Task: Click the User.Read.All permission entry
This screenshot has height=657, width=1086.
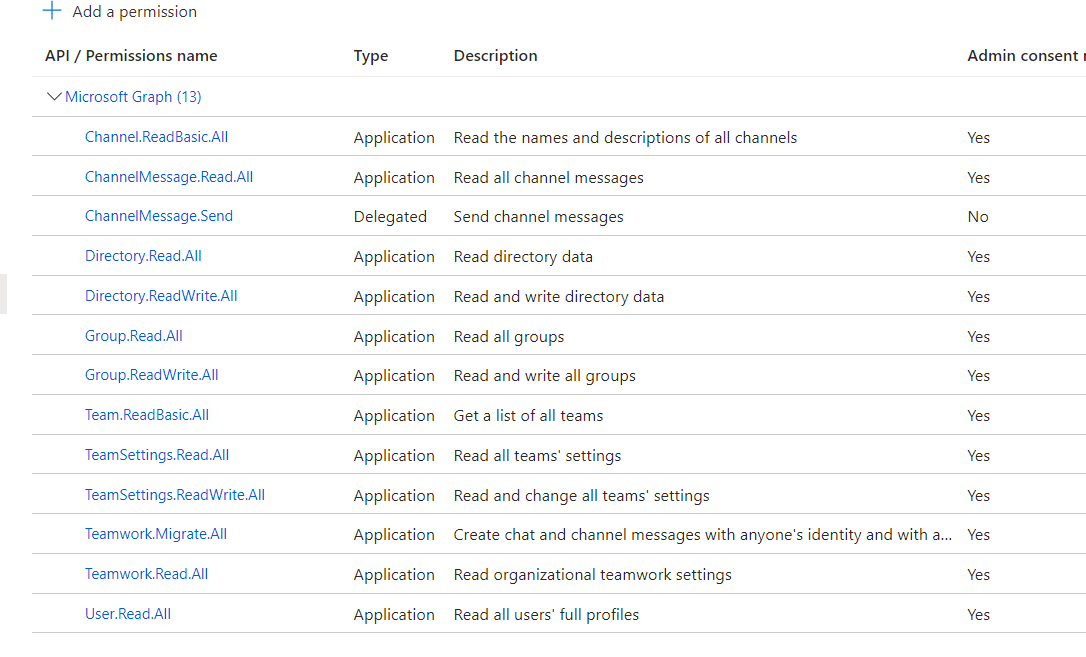Action: [127, 613]
